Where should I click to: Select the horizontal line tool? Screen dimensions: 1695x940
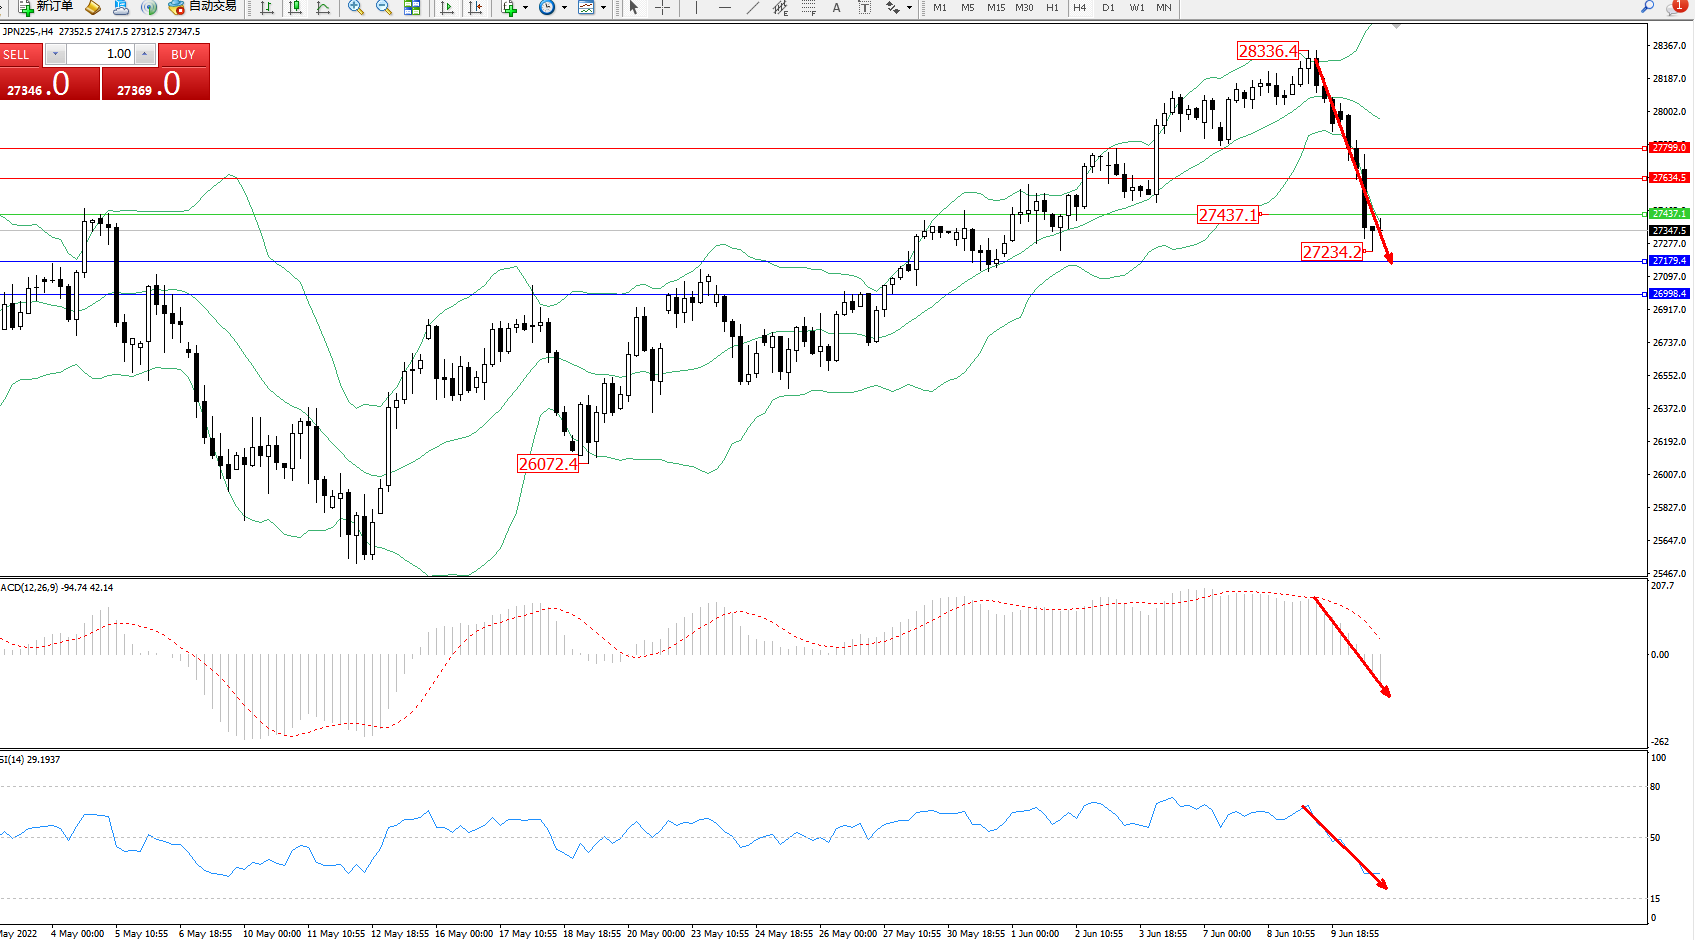click(724, 8)
